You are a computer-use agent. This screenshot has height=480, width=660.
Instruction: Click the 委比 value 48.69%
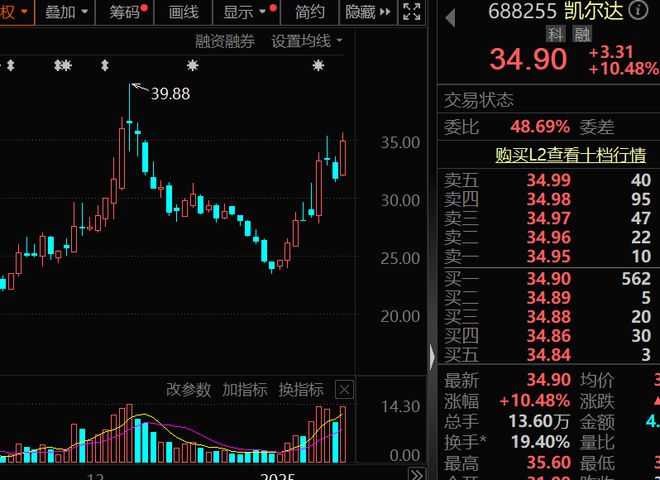pyautogui.click(x=540, y=126)
